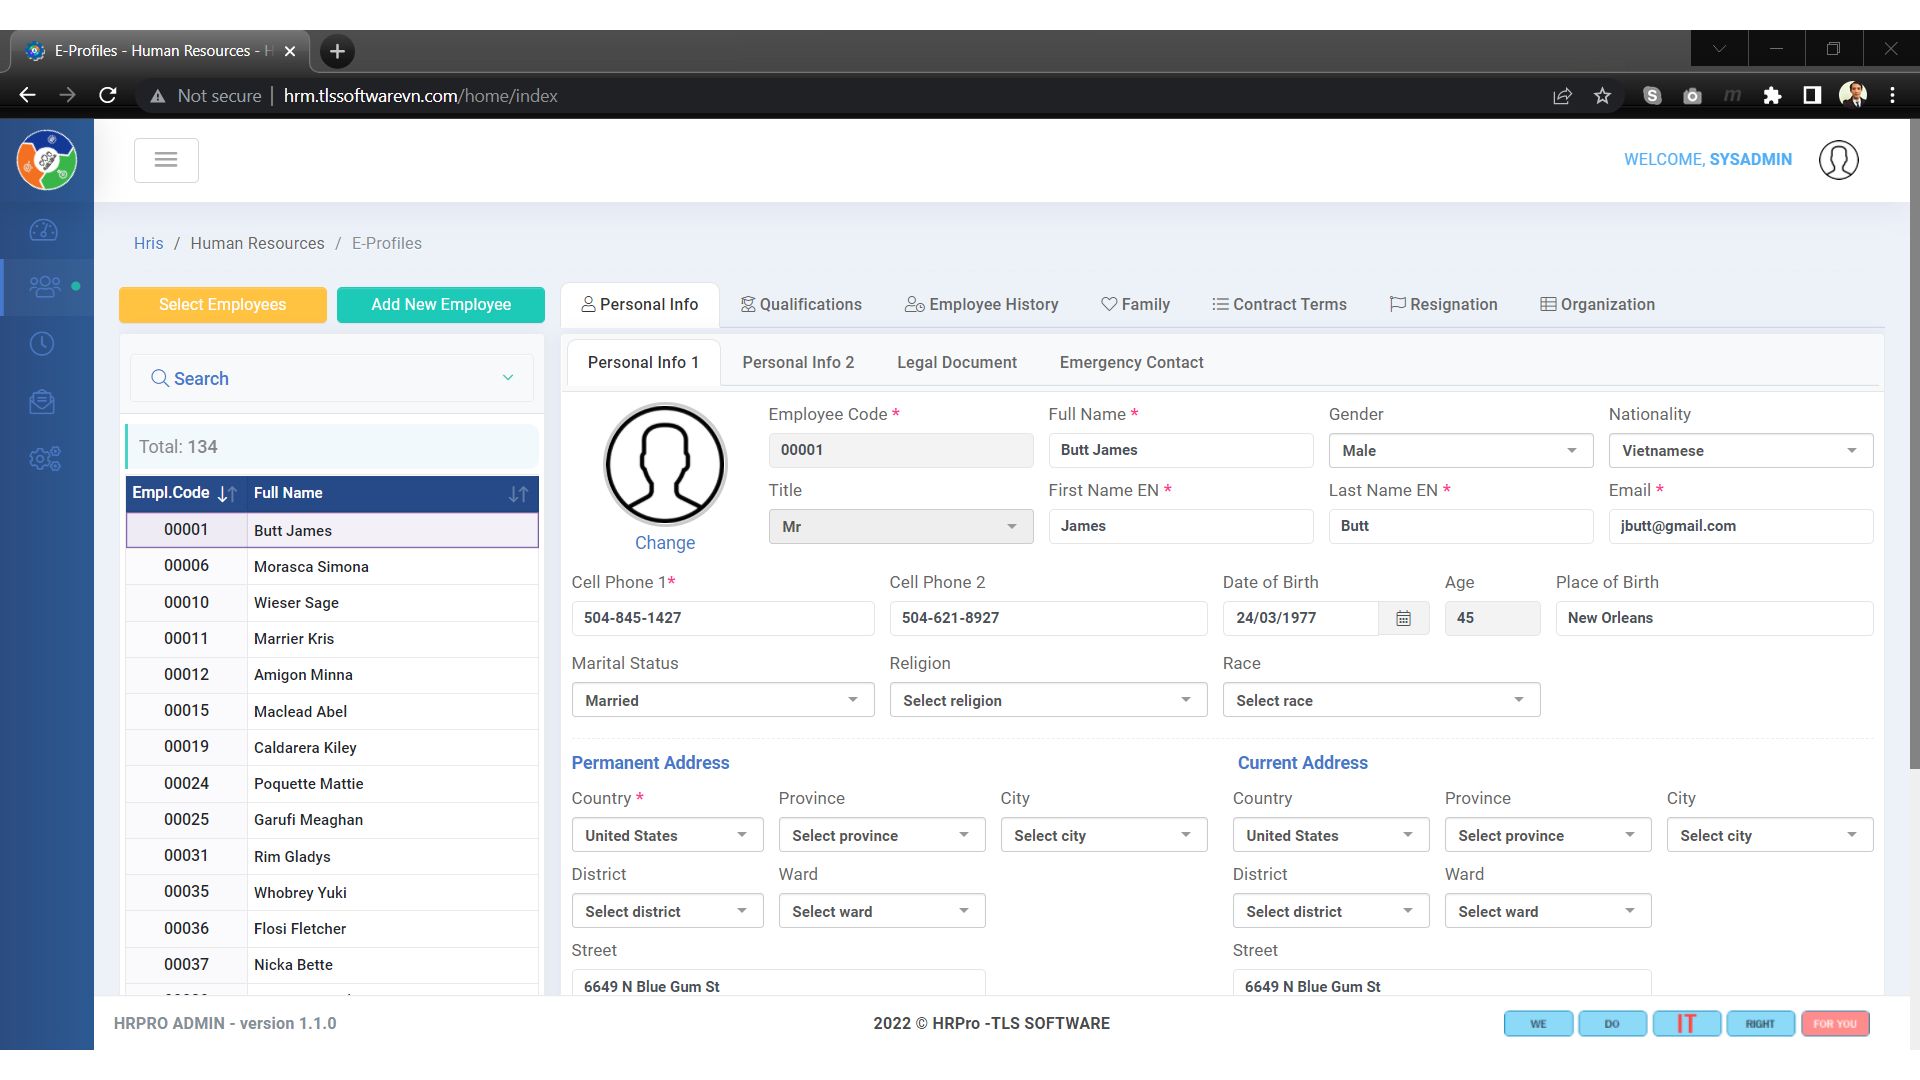The width and height of the screenshot is (1920, 1080).
Task: Switch to the Qualifications tab
Action: [801, 305]
